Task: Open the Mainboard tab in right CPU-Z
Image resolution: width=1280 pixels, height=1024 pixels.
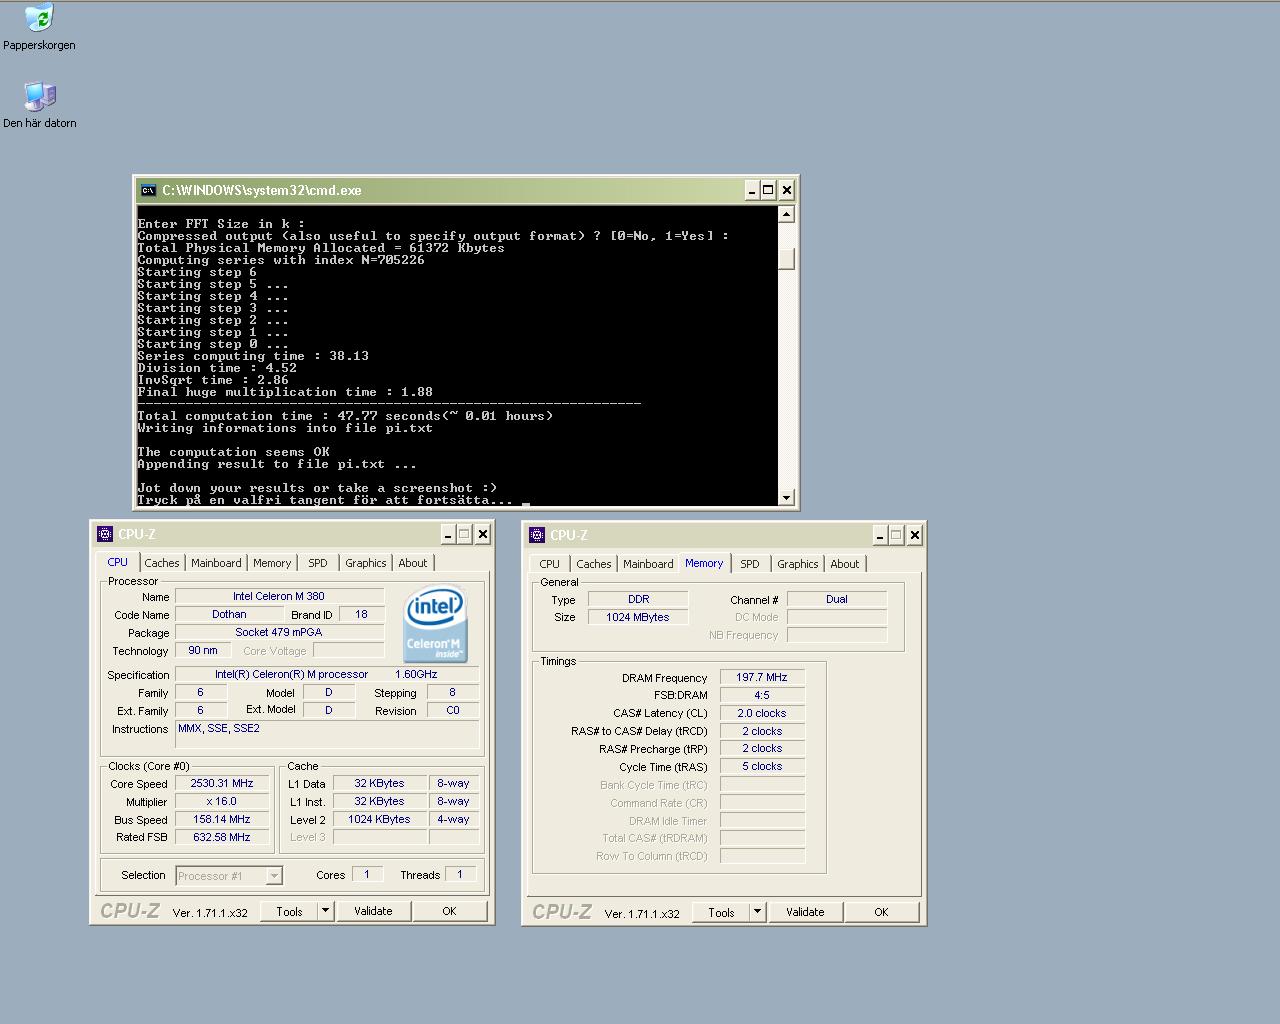Action: coord(648,564)
